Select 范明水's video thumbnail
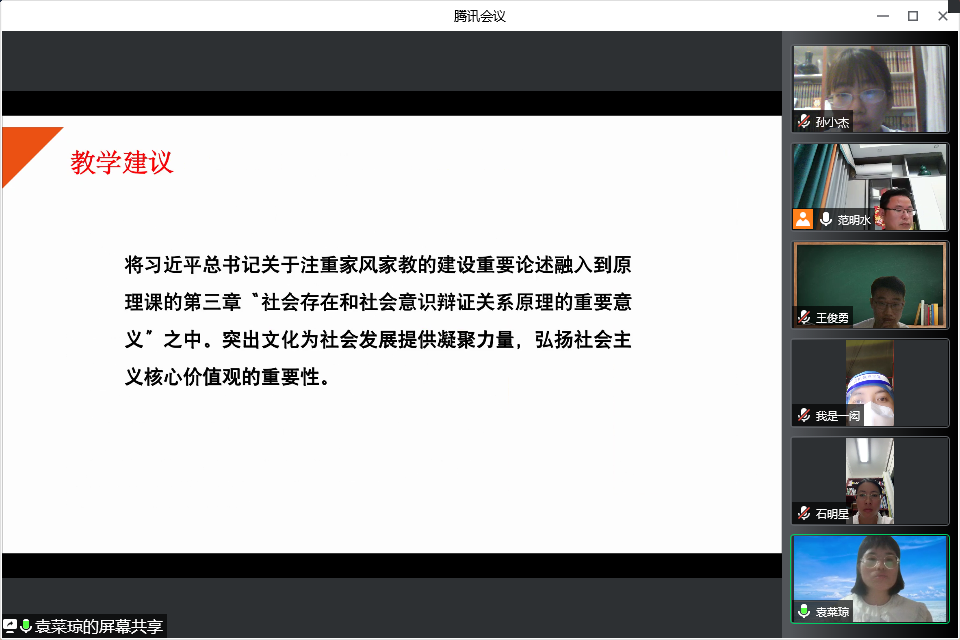 (x=870, y=185)
